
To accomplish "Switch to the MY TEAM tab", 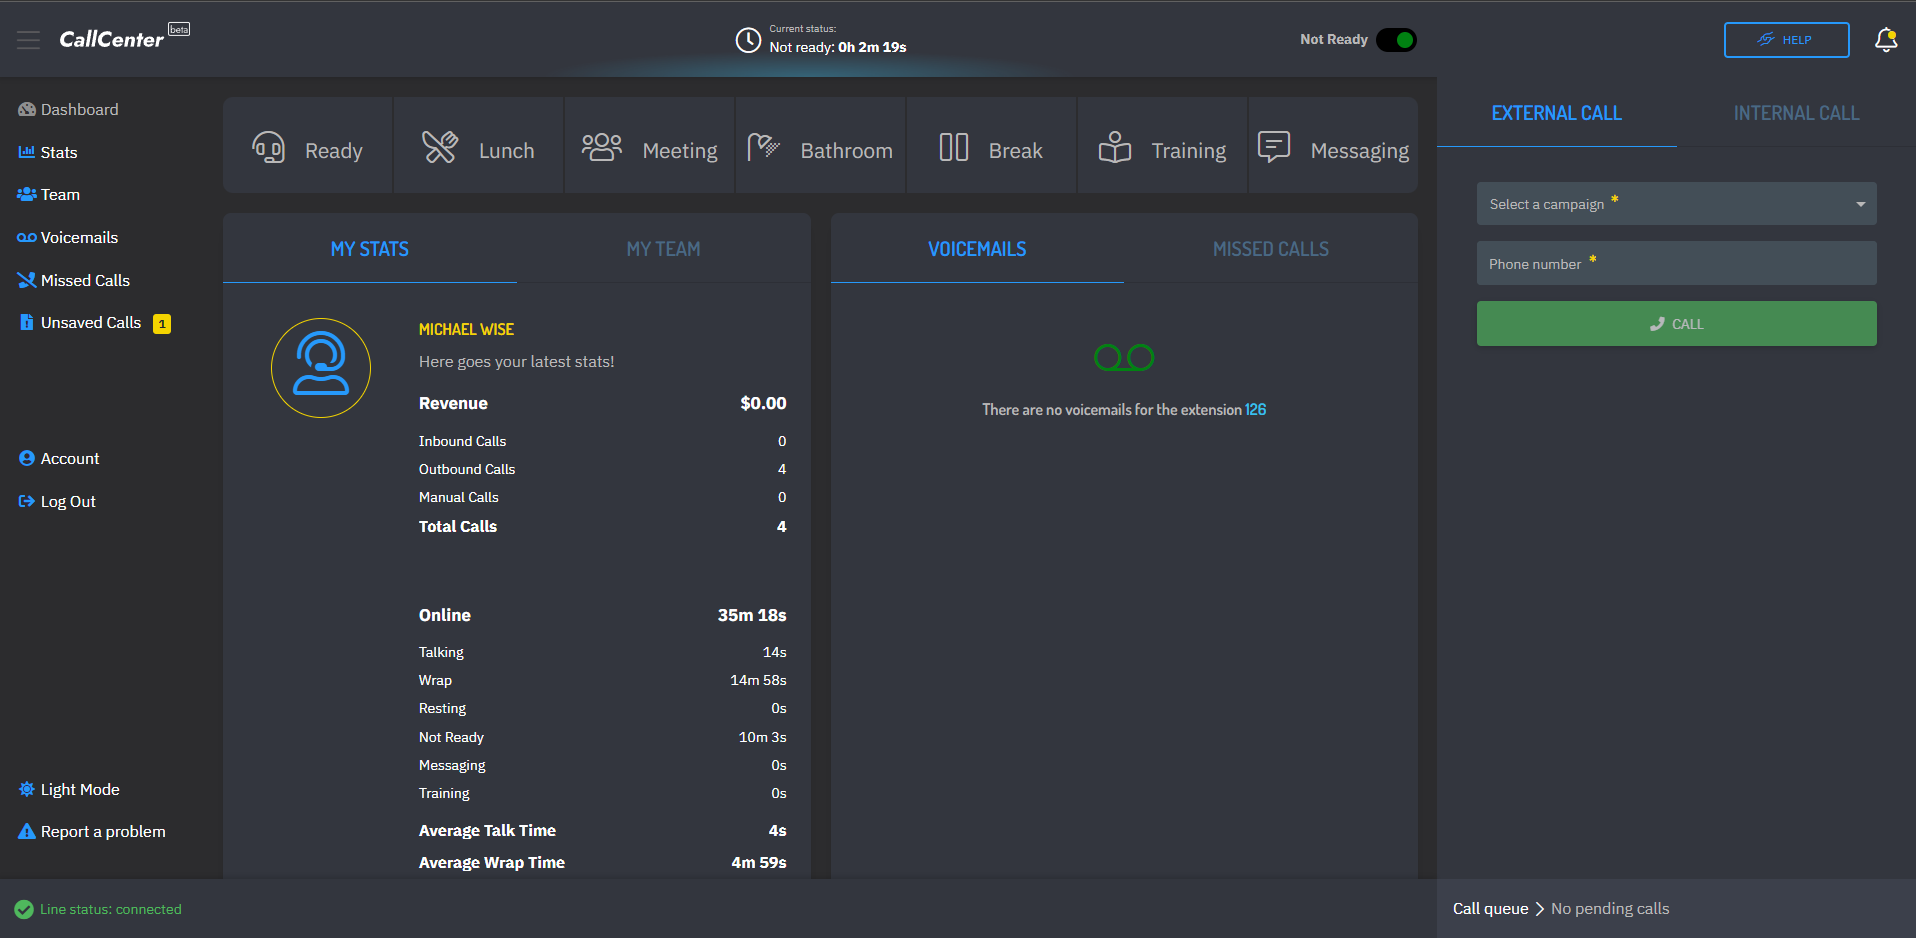I will click(x=663, y=248).
